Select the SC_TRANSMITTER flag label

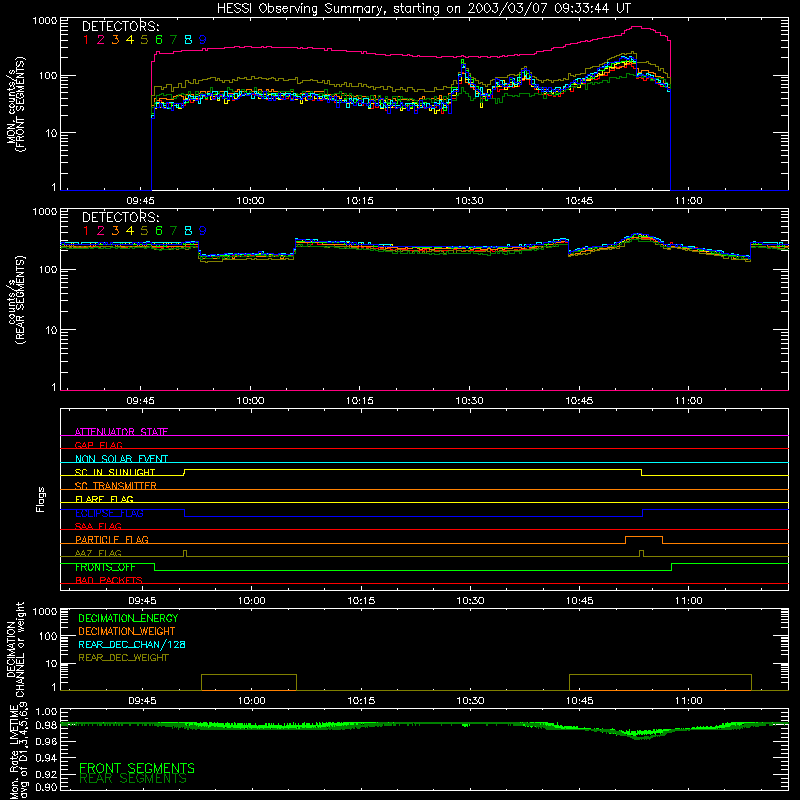[115, 486]
